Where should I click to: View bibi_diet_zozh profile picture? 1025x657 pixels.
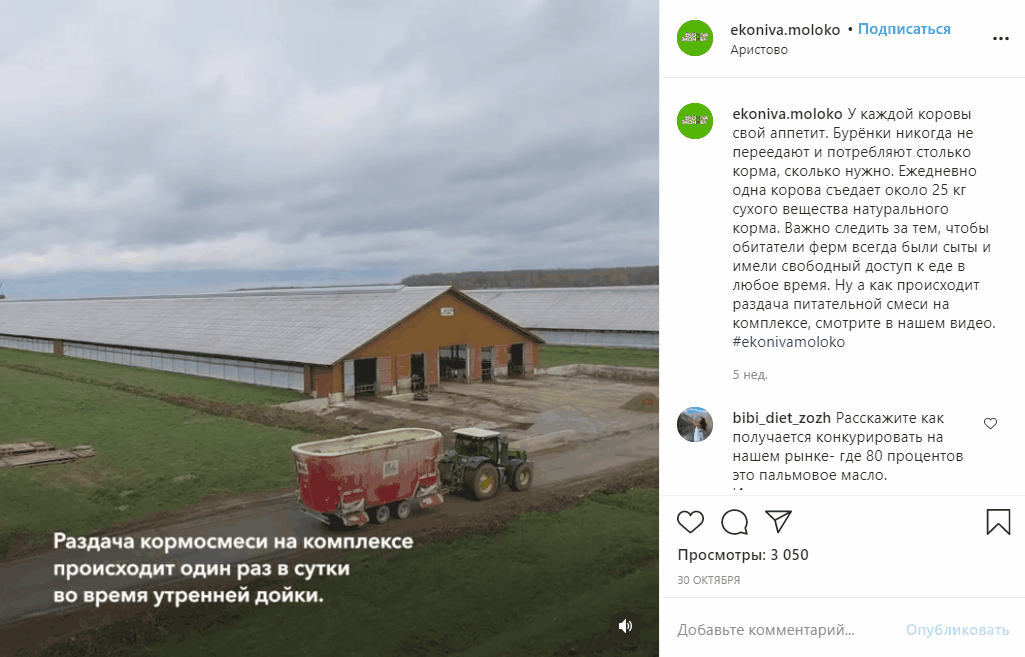pyautogui.click(x=695, y=424)
